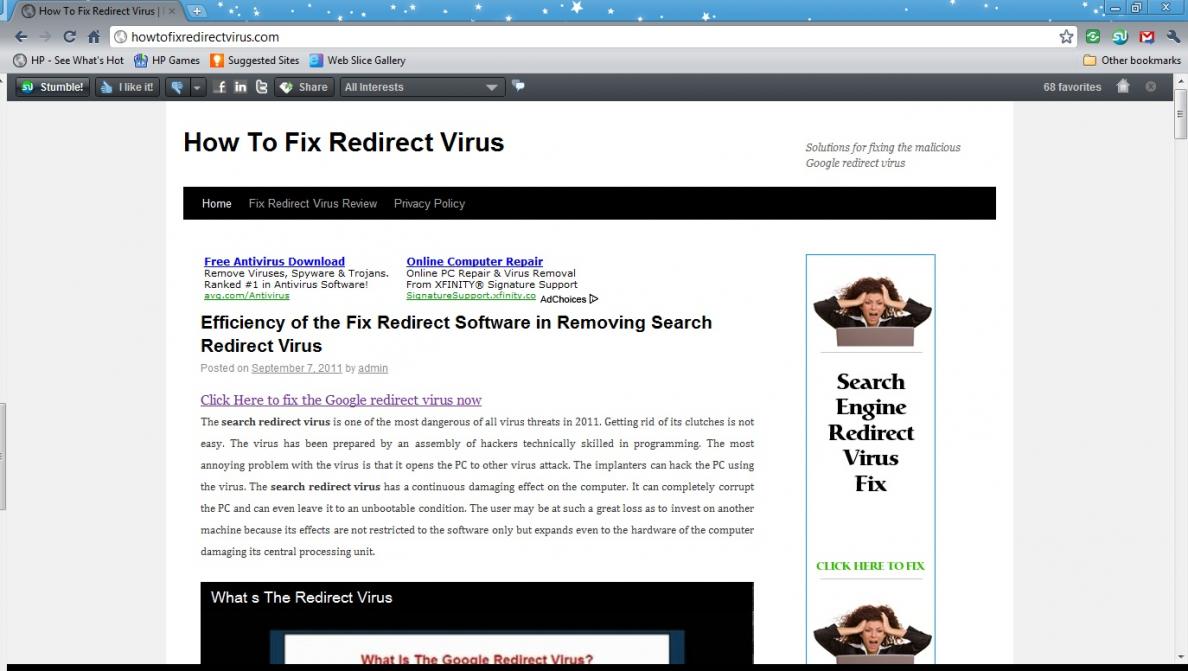Click the bottom stressed woman banner image
Image resolution: width=1188 pixels, height=671 pixels.
tap(871, 633)
